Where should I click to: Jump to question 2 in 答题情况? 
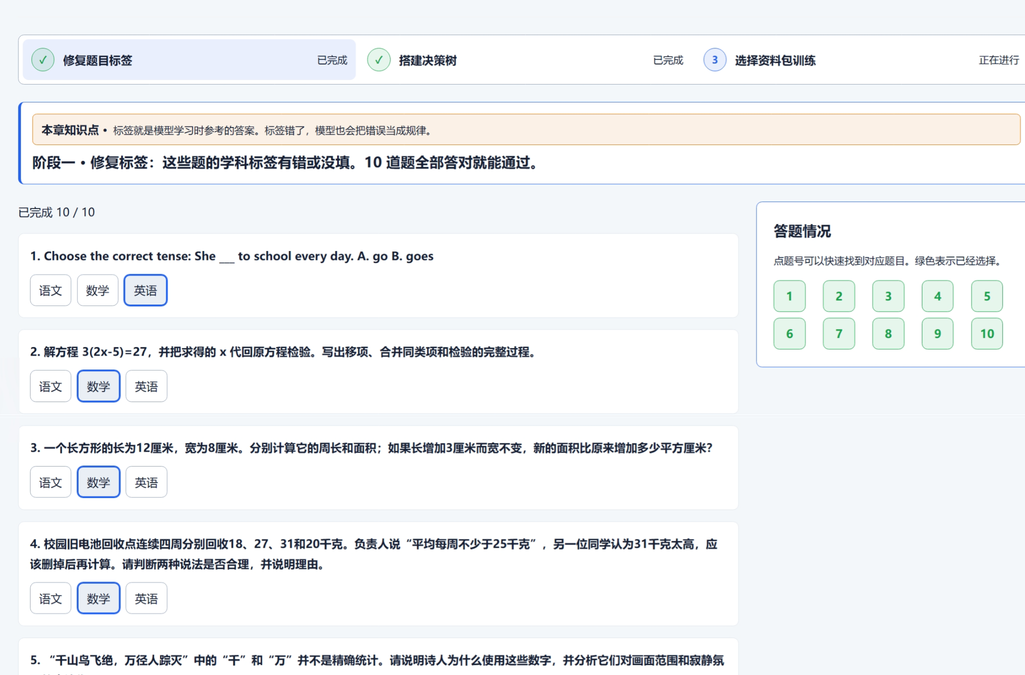[839, 296]
